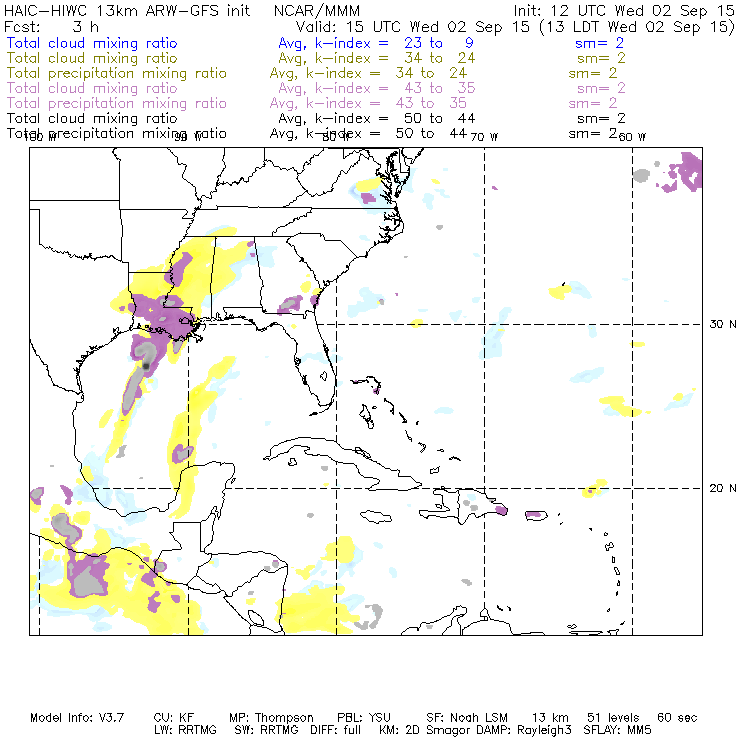The height and width of the screenshot is (740, 740).
Task: Click the "60 sec" footer entry
Action: (x=677, y=718)
